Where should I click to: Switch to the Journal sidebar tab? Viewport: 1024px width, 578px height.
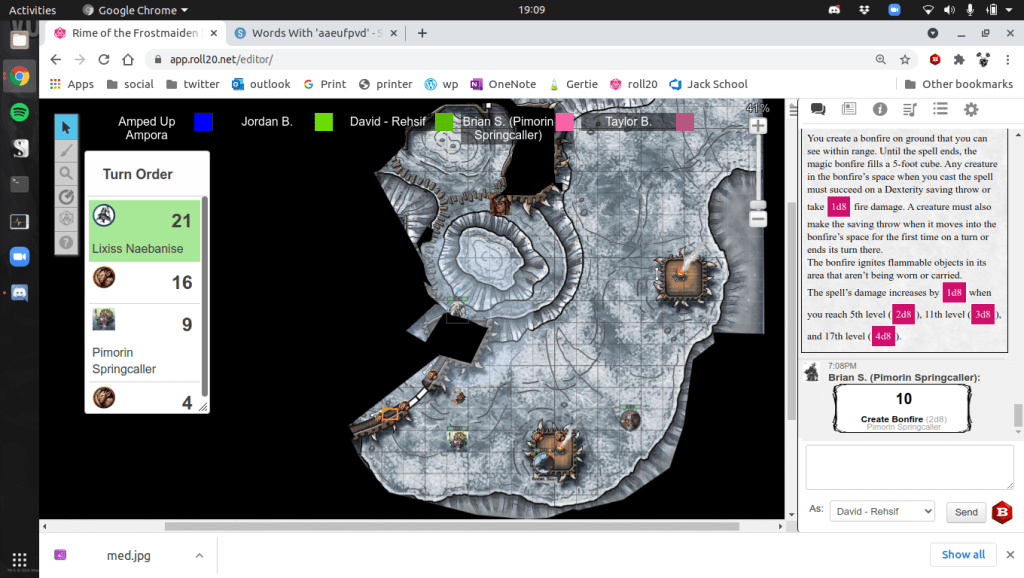(x=849, y=109)
